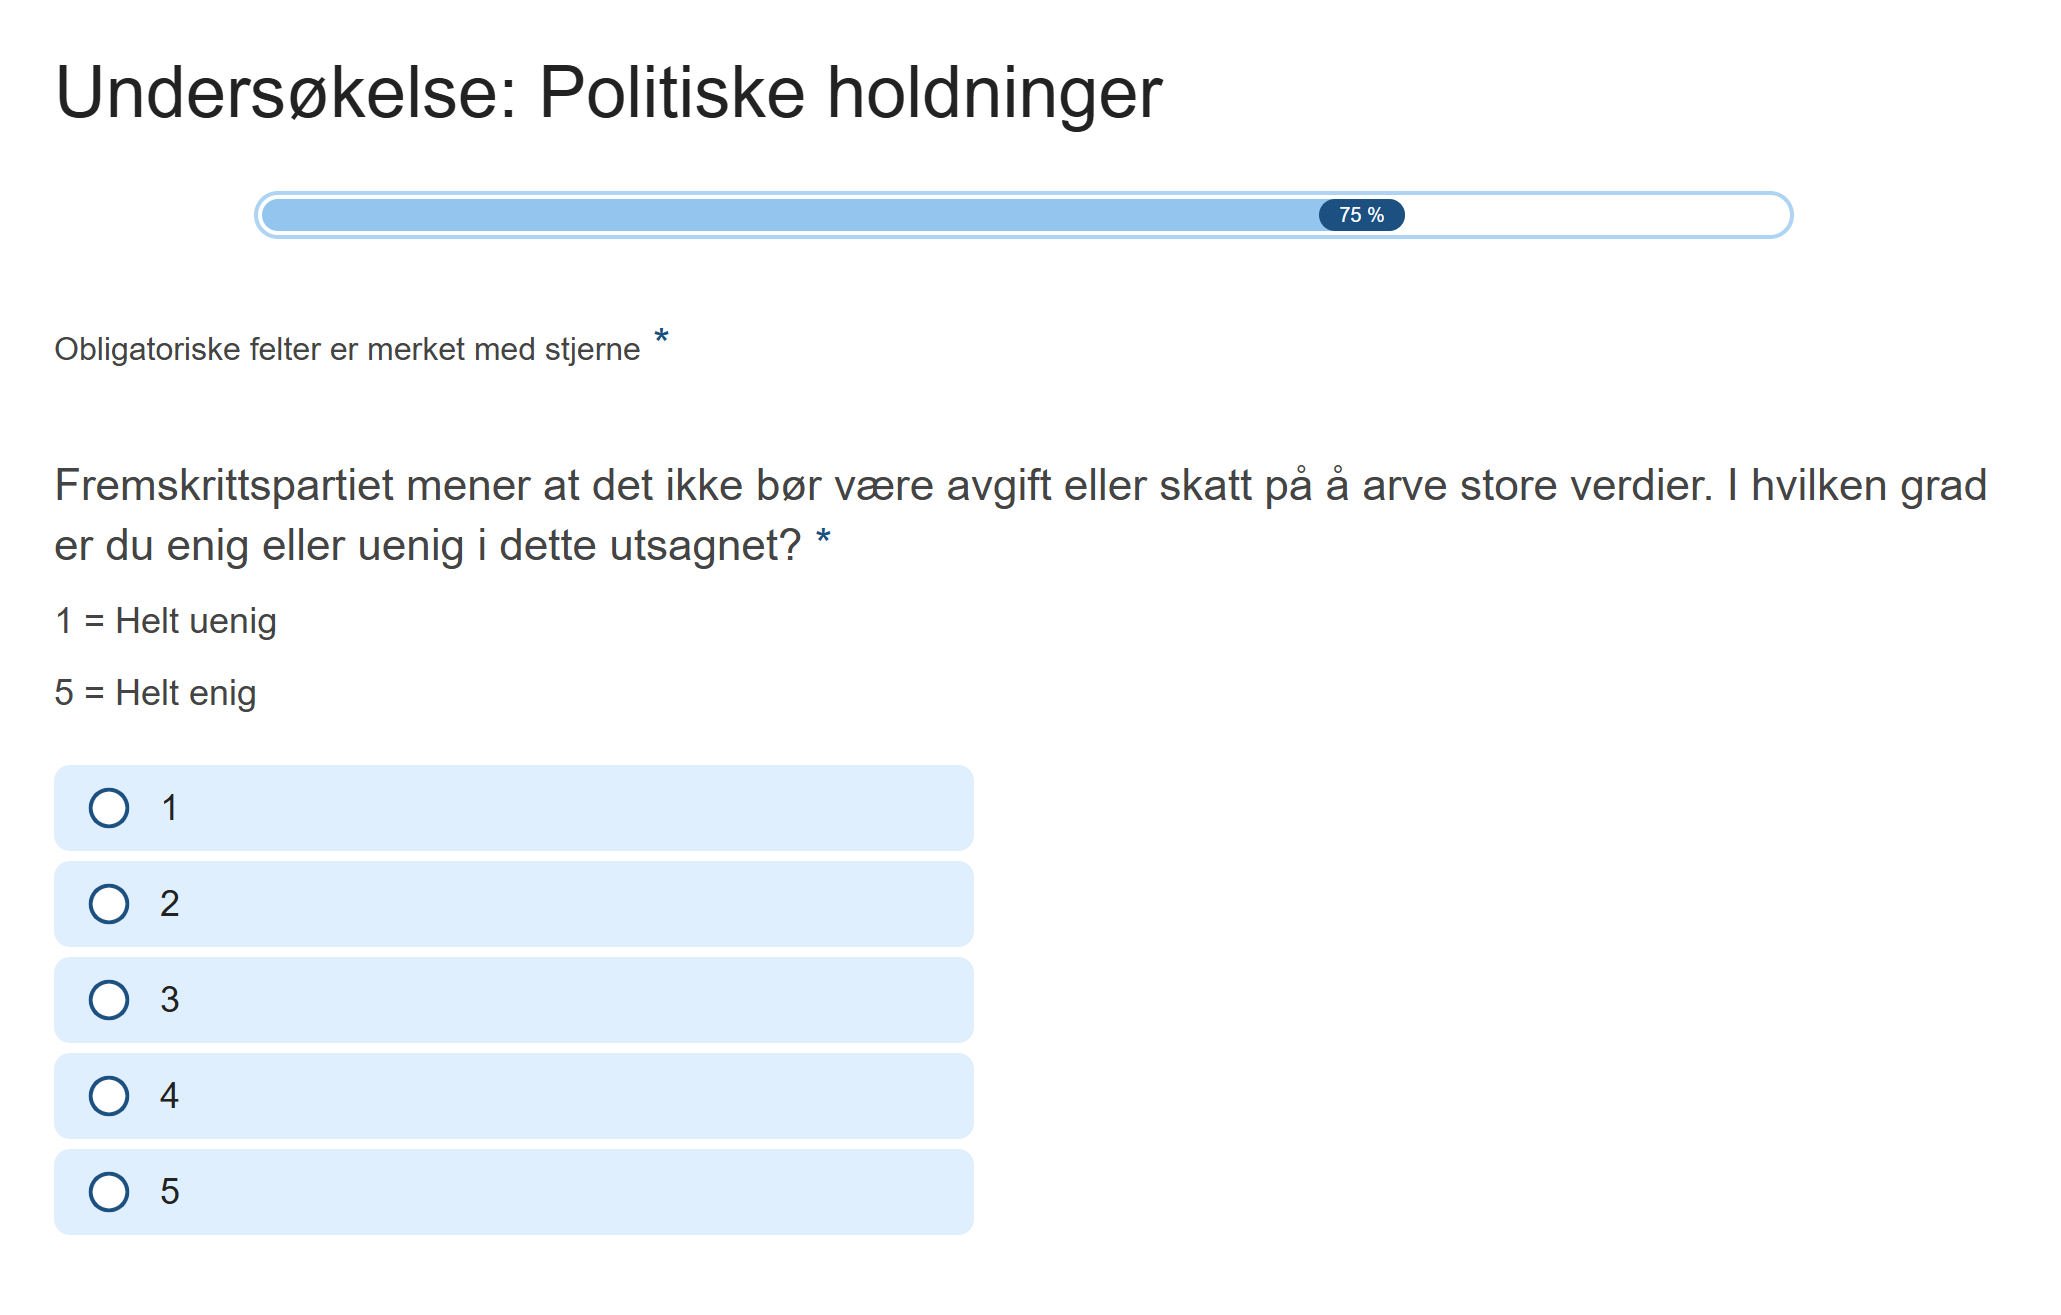The image size is (2061, 1315).
Task: Click the "Undersøkelse: Politiske holdninger" heading
Action: click(x=608, y=93)
